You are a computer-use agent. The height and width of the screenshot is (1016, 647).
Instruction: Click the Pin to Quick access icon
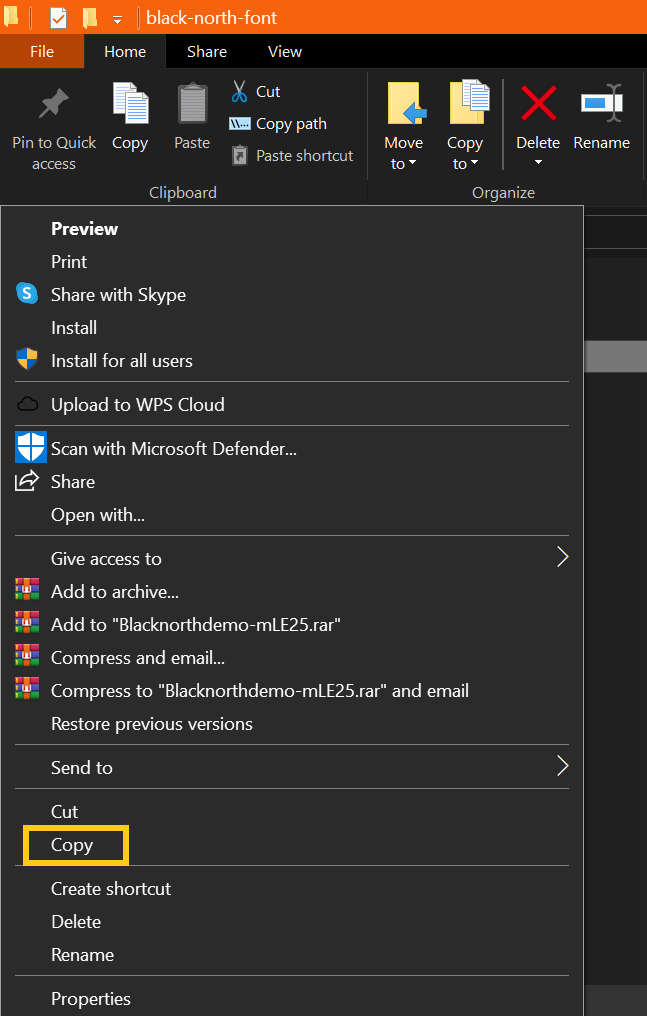53,104
